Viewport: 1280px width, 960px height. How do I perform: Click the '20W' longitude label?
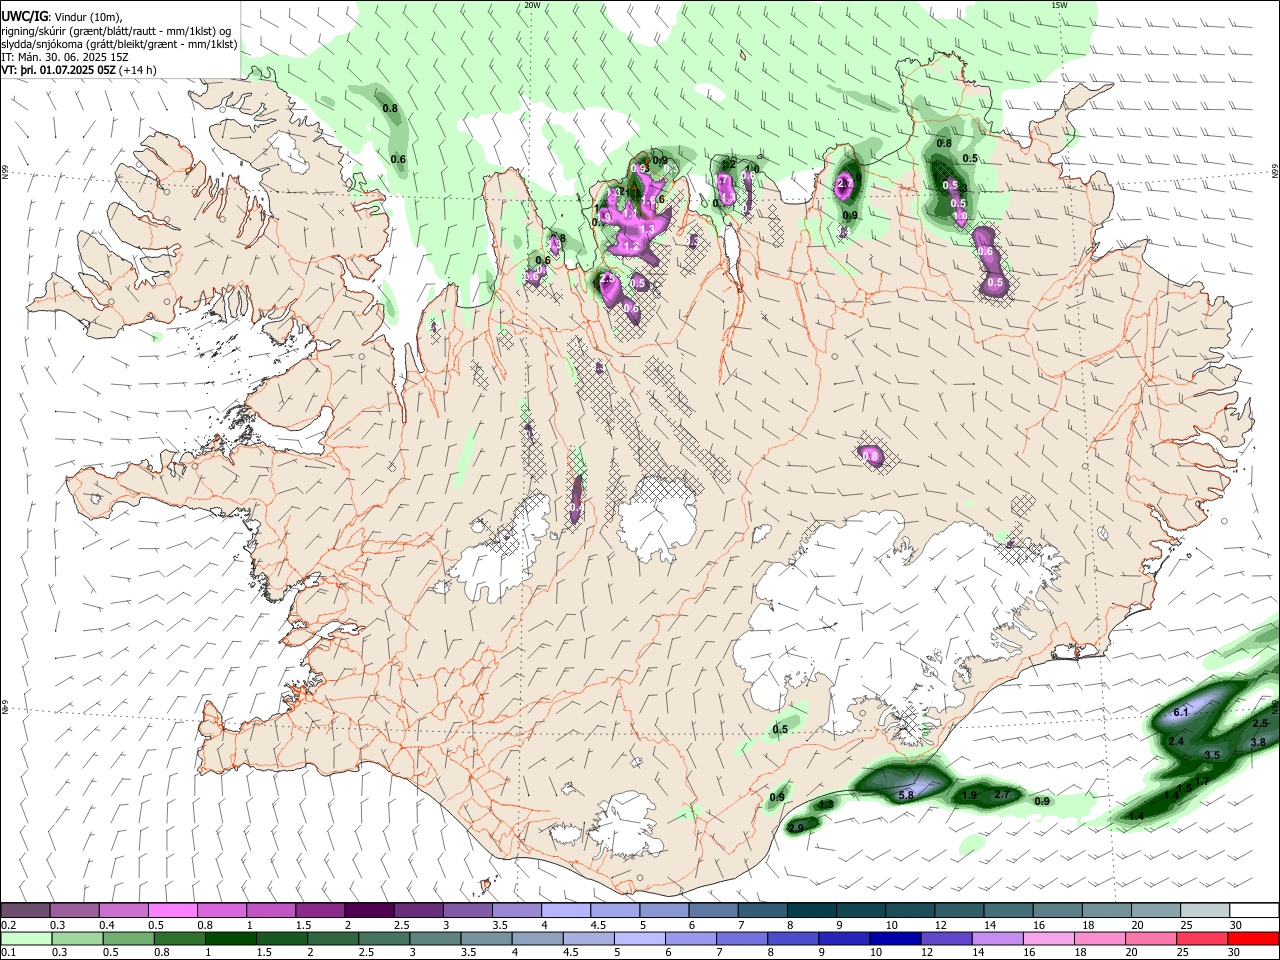532,5
